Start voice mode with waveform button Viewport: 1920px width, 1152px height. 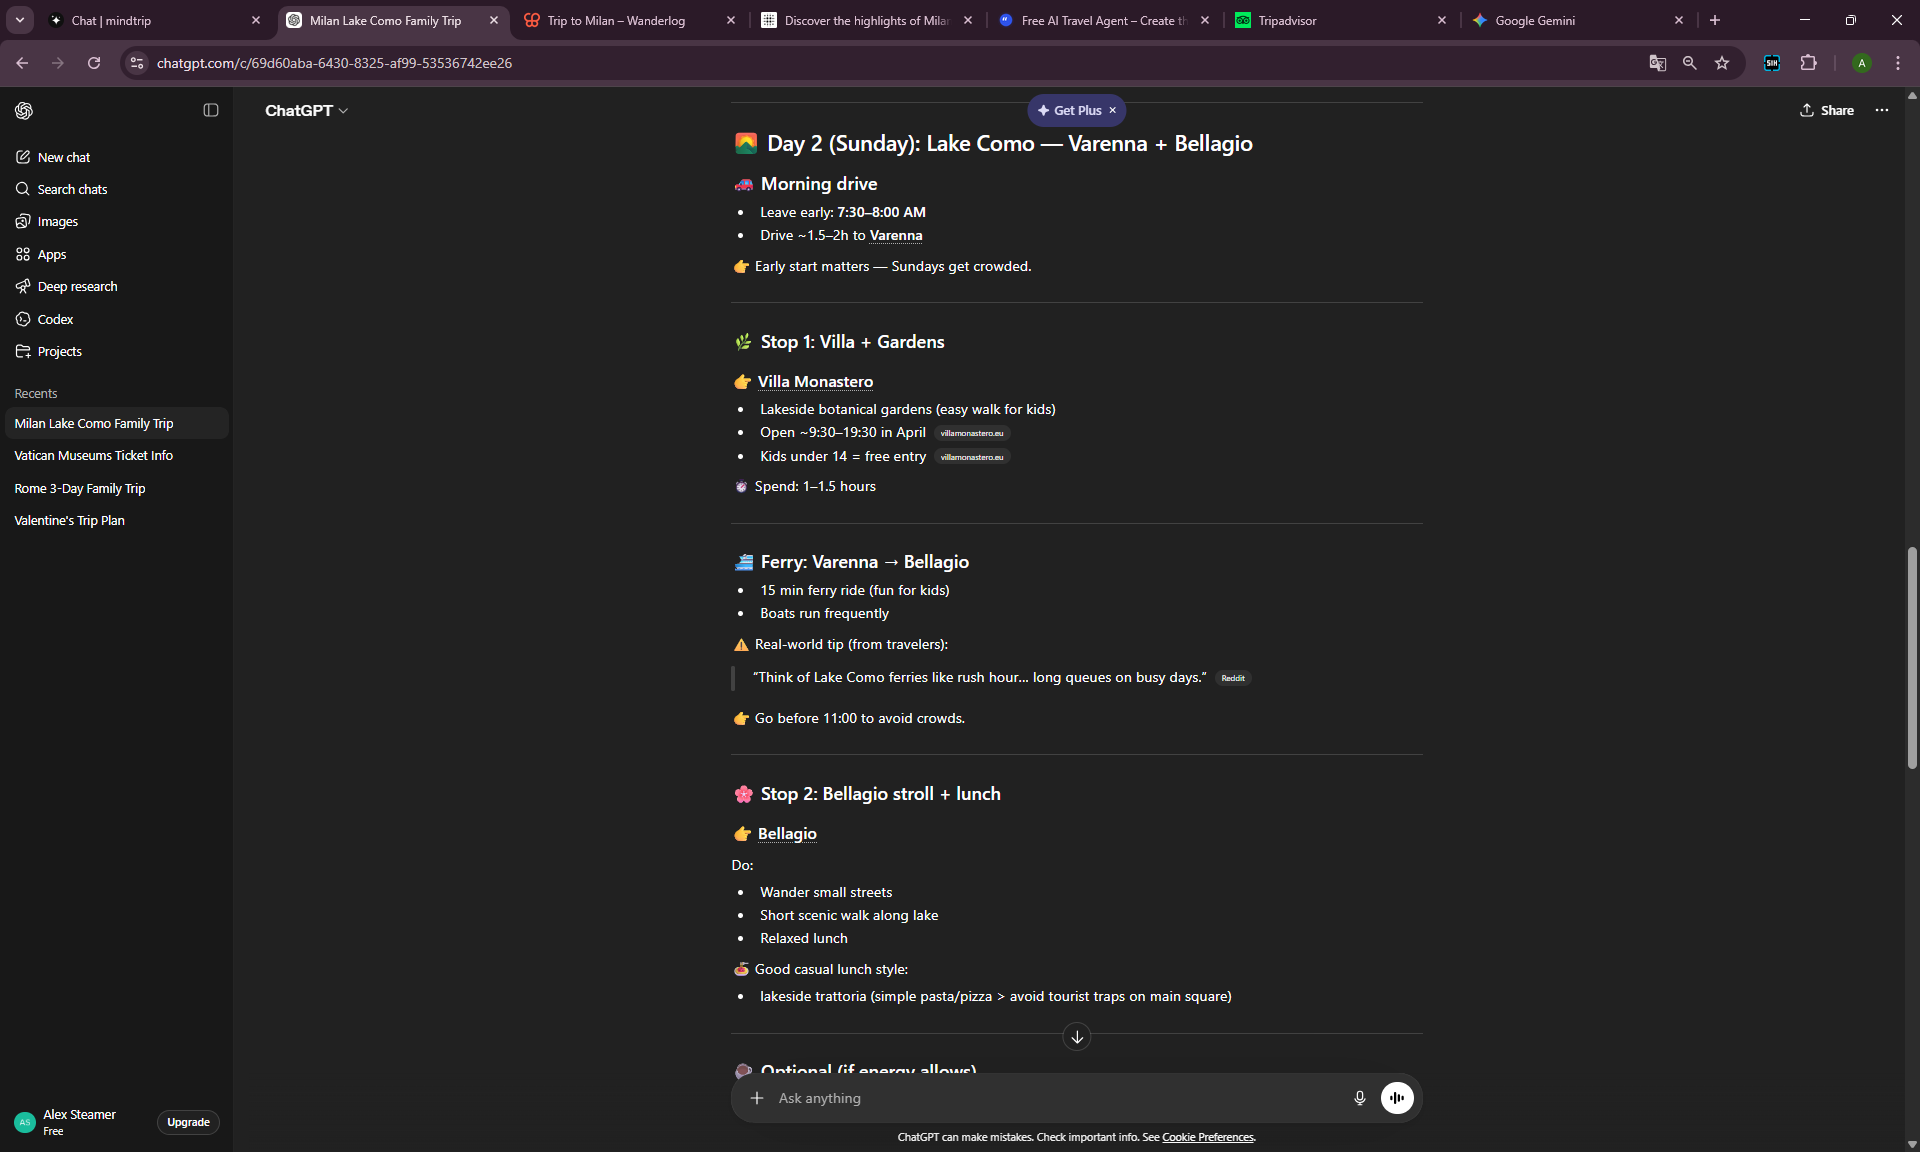coord(1397,1098)
